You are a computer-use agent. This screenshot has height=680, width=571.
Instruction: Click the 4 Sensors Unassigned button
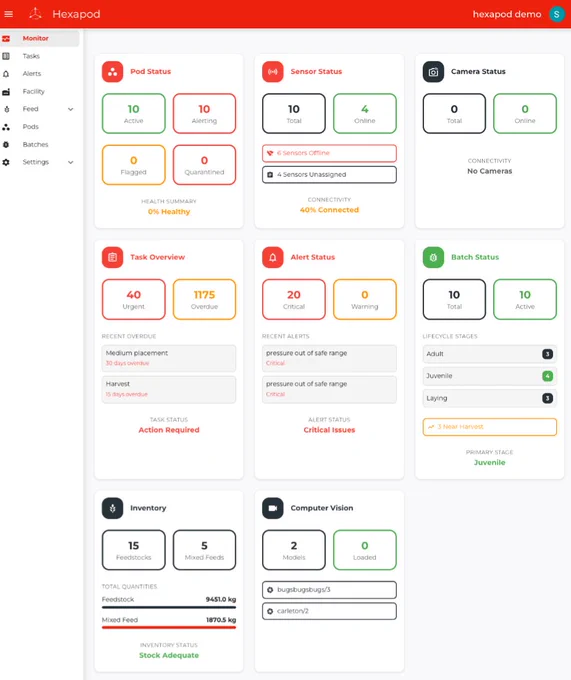click(329, 175)
